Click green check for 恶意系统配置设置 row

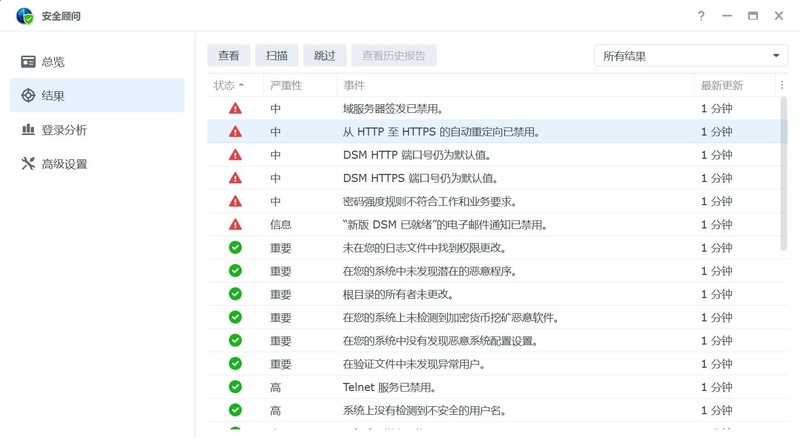tap(235, 340)
